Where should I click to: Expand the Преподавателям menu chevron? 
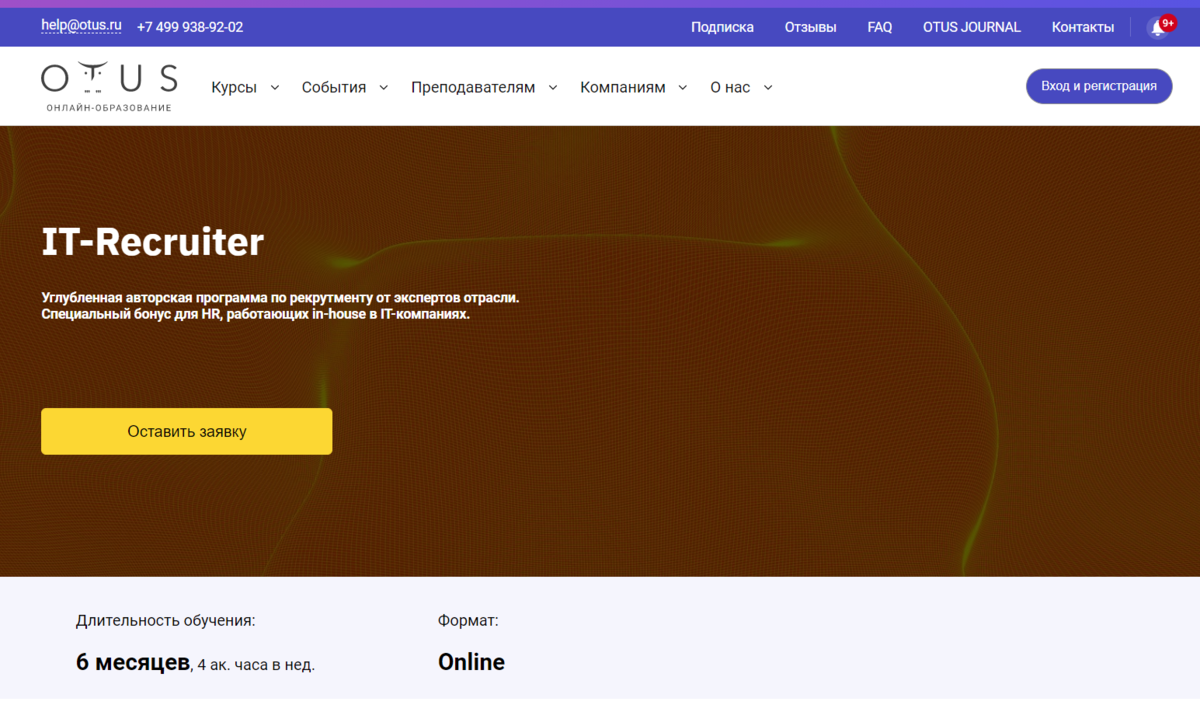(x=553, y=88)
